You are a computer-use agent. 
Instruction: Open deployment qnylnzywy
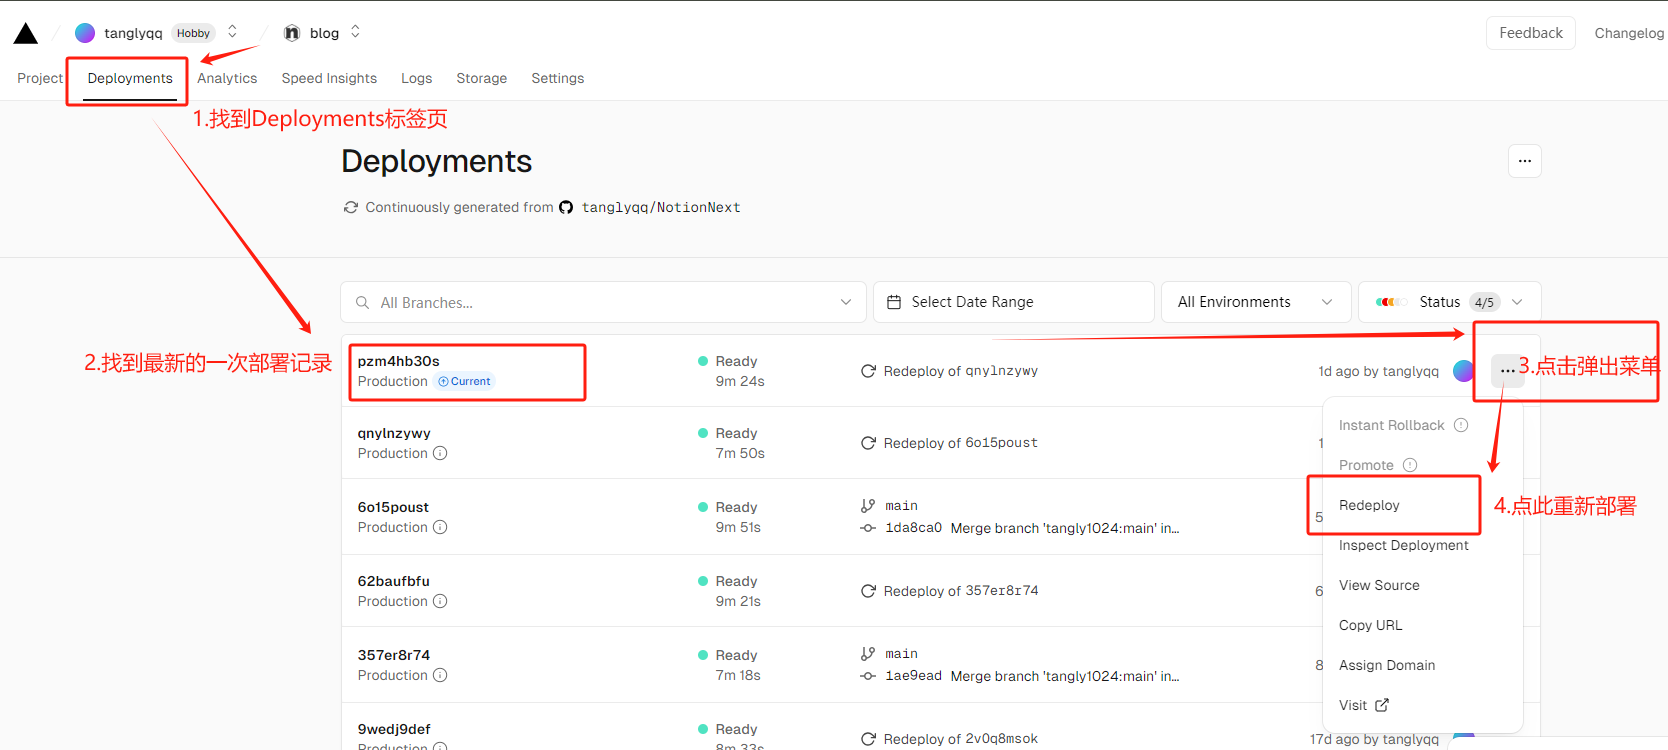[x=394, y=433]
